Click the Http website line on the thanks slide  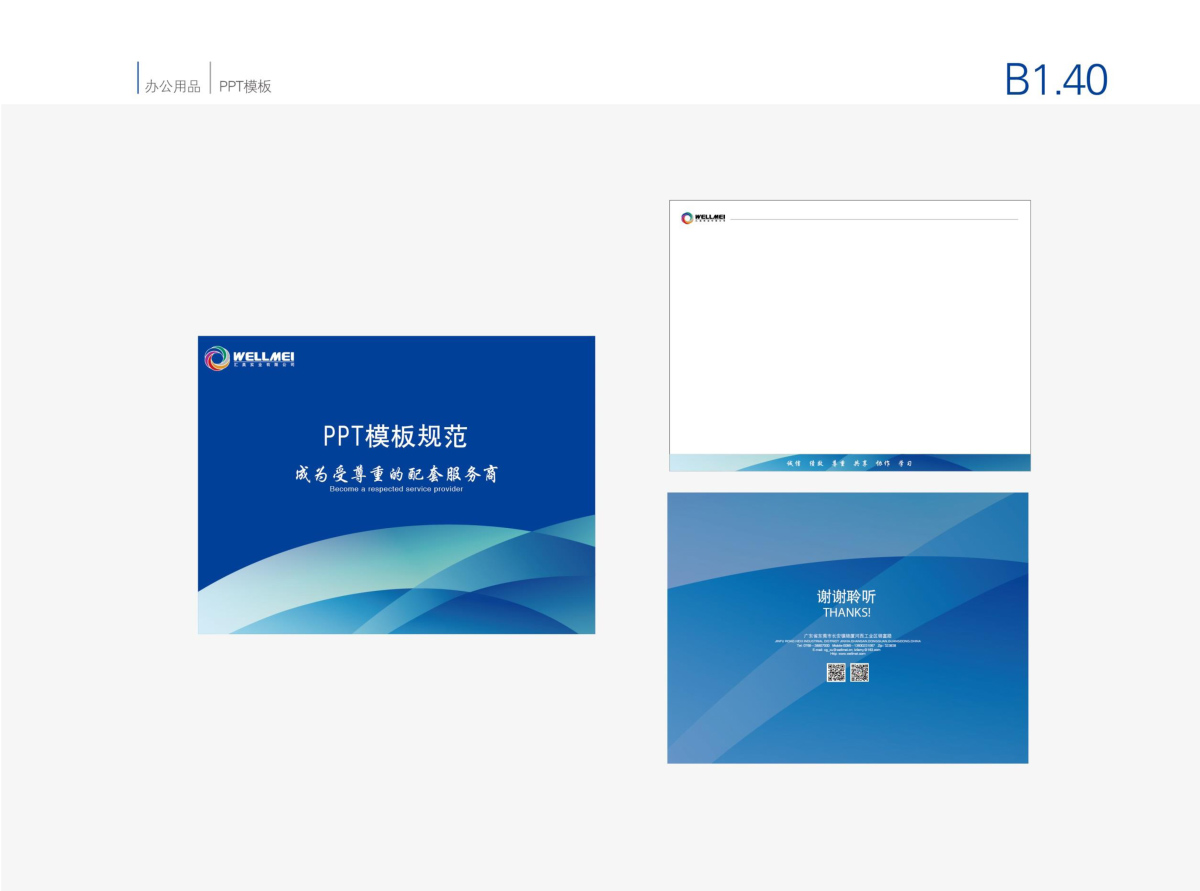click(847, 654)
